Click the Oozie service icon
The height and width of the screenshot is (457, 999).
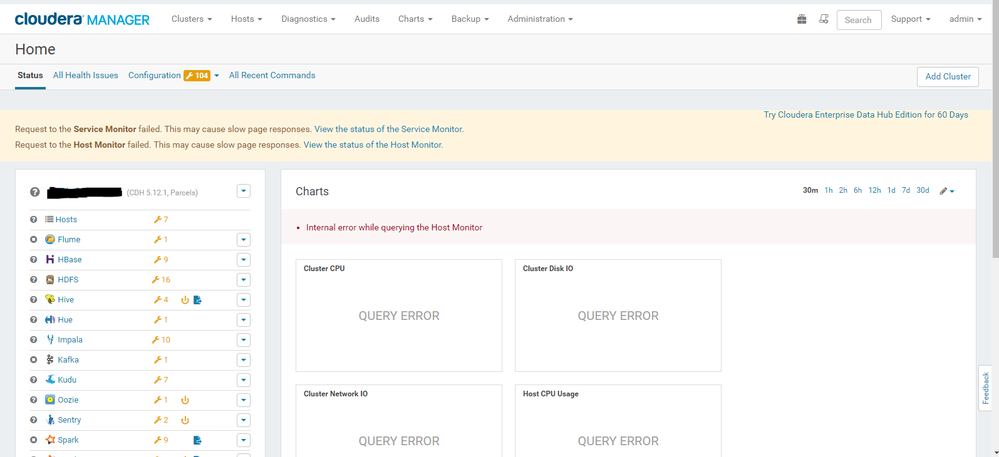pos(50,400)
